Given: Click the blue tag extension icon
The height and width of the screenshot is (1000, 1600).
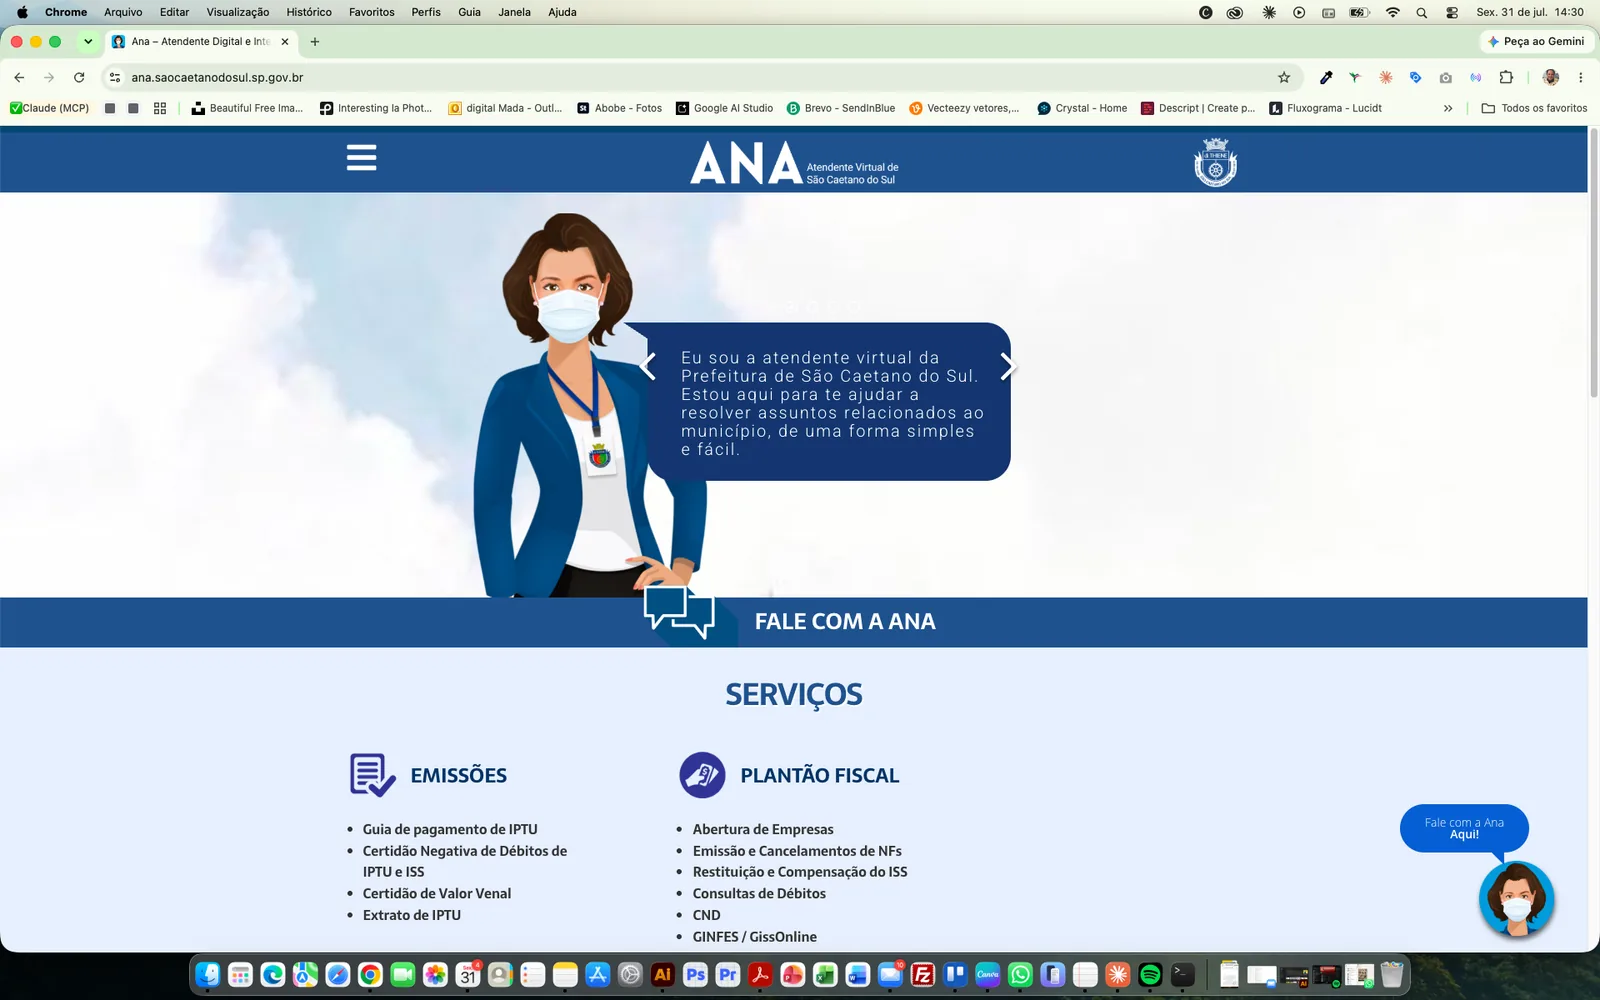Looking at the screenshot, I should click(x=1415, y=77).
